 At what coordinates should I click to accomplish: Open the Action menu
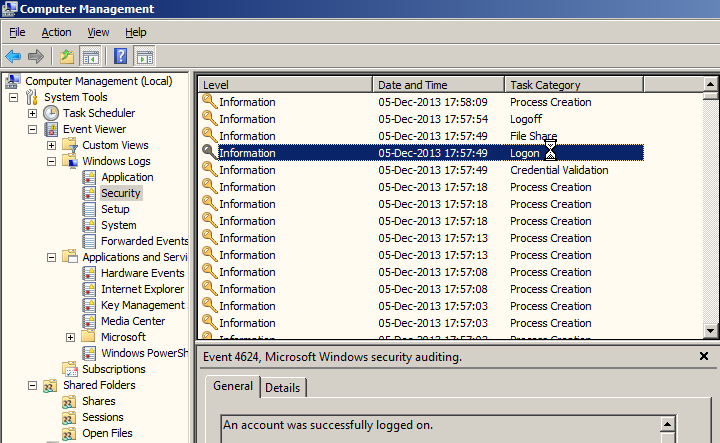click(56, 32)
